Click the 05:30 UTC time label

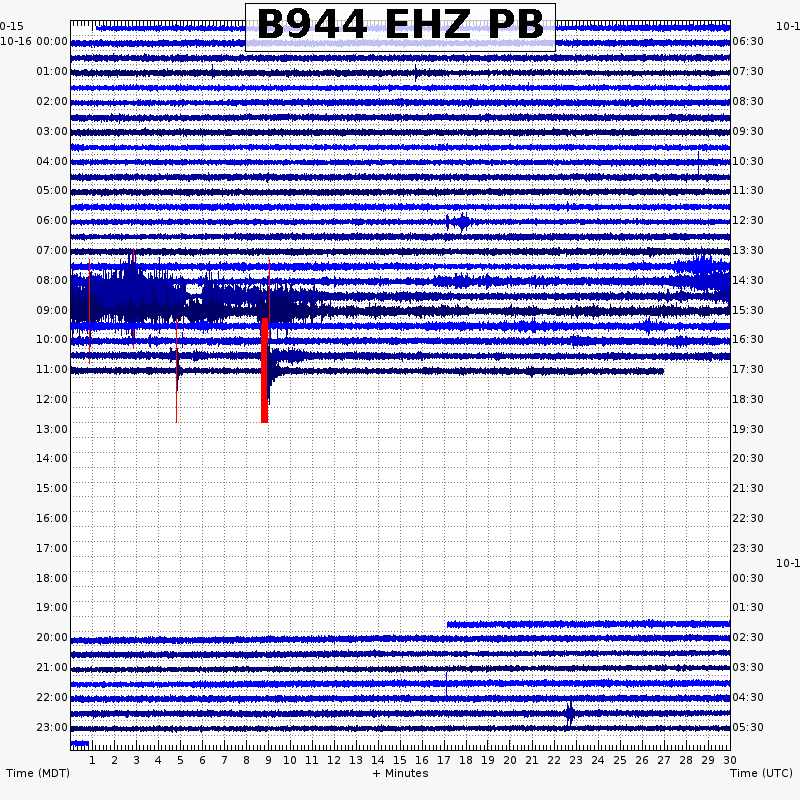(748, 727)
